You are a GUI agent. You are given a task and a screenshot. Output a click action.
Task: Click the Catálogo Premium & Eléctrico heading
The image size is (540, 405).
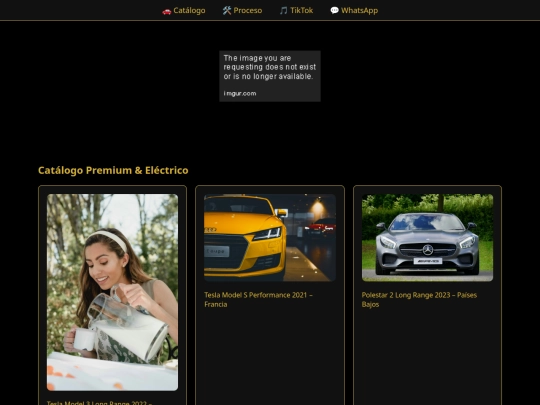click(113, 170)
